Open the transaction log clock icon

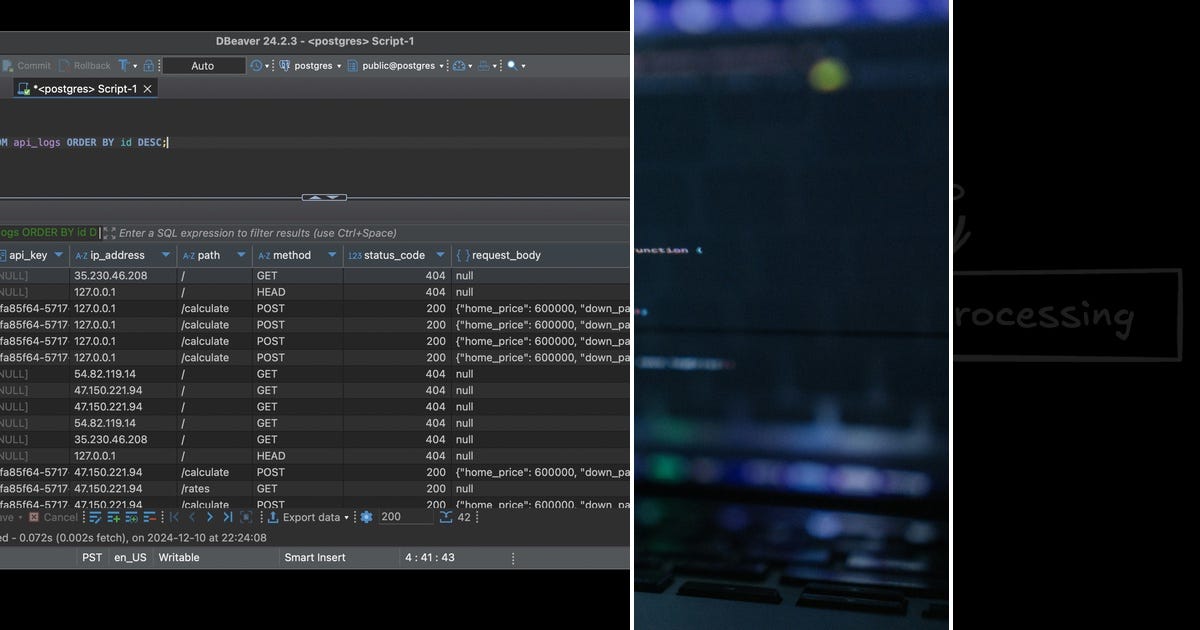click(257, 66)
